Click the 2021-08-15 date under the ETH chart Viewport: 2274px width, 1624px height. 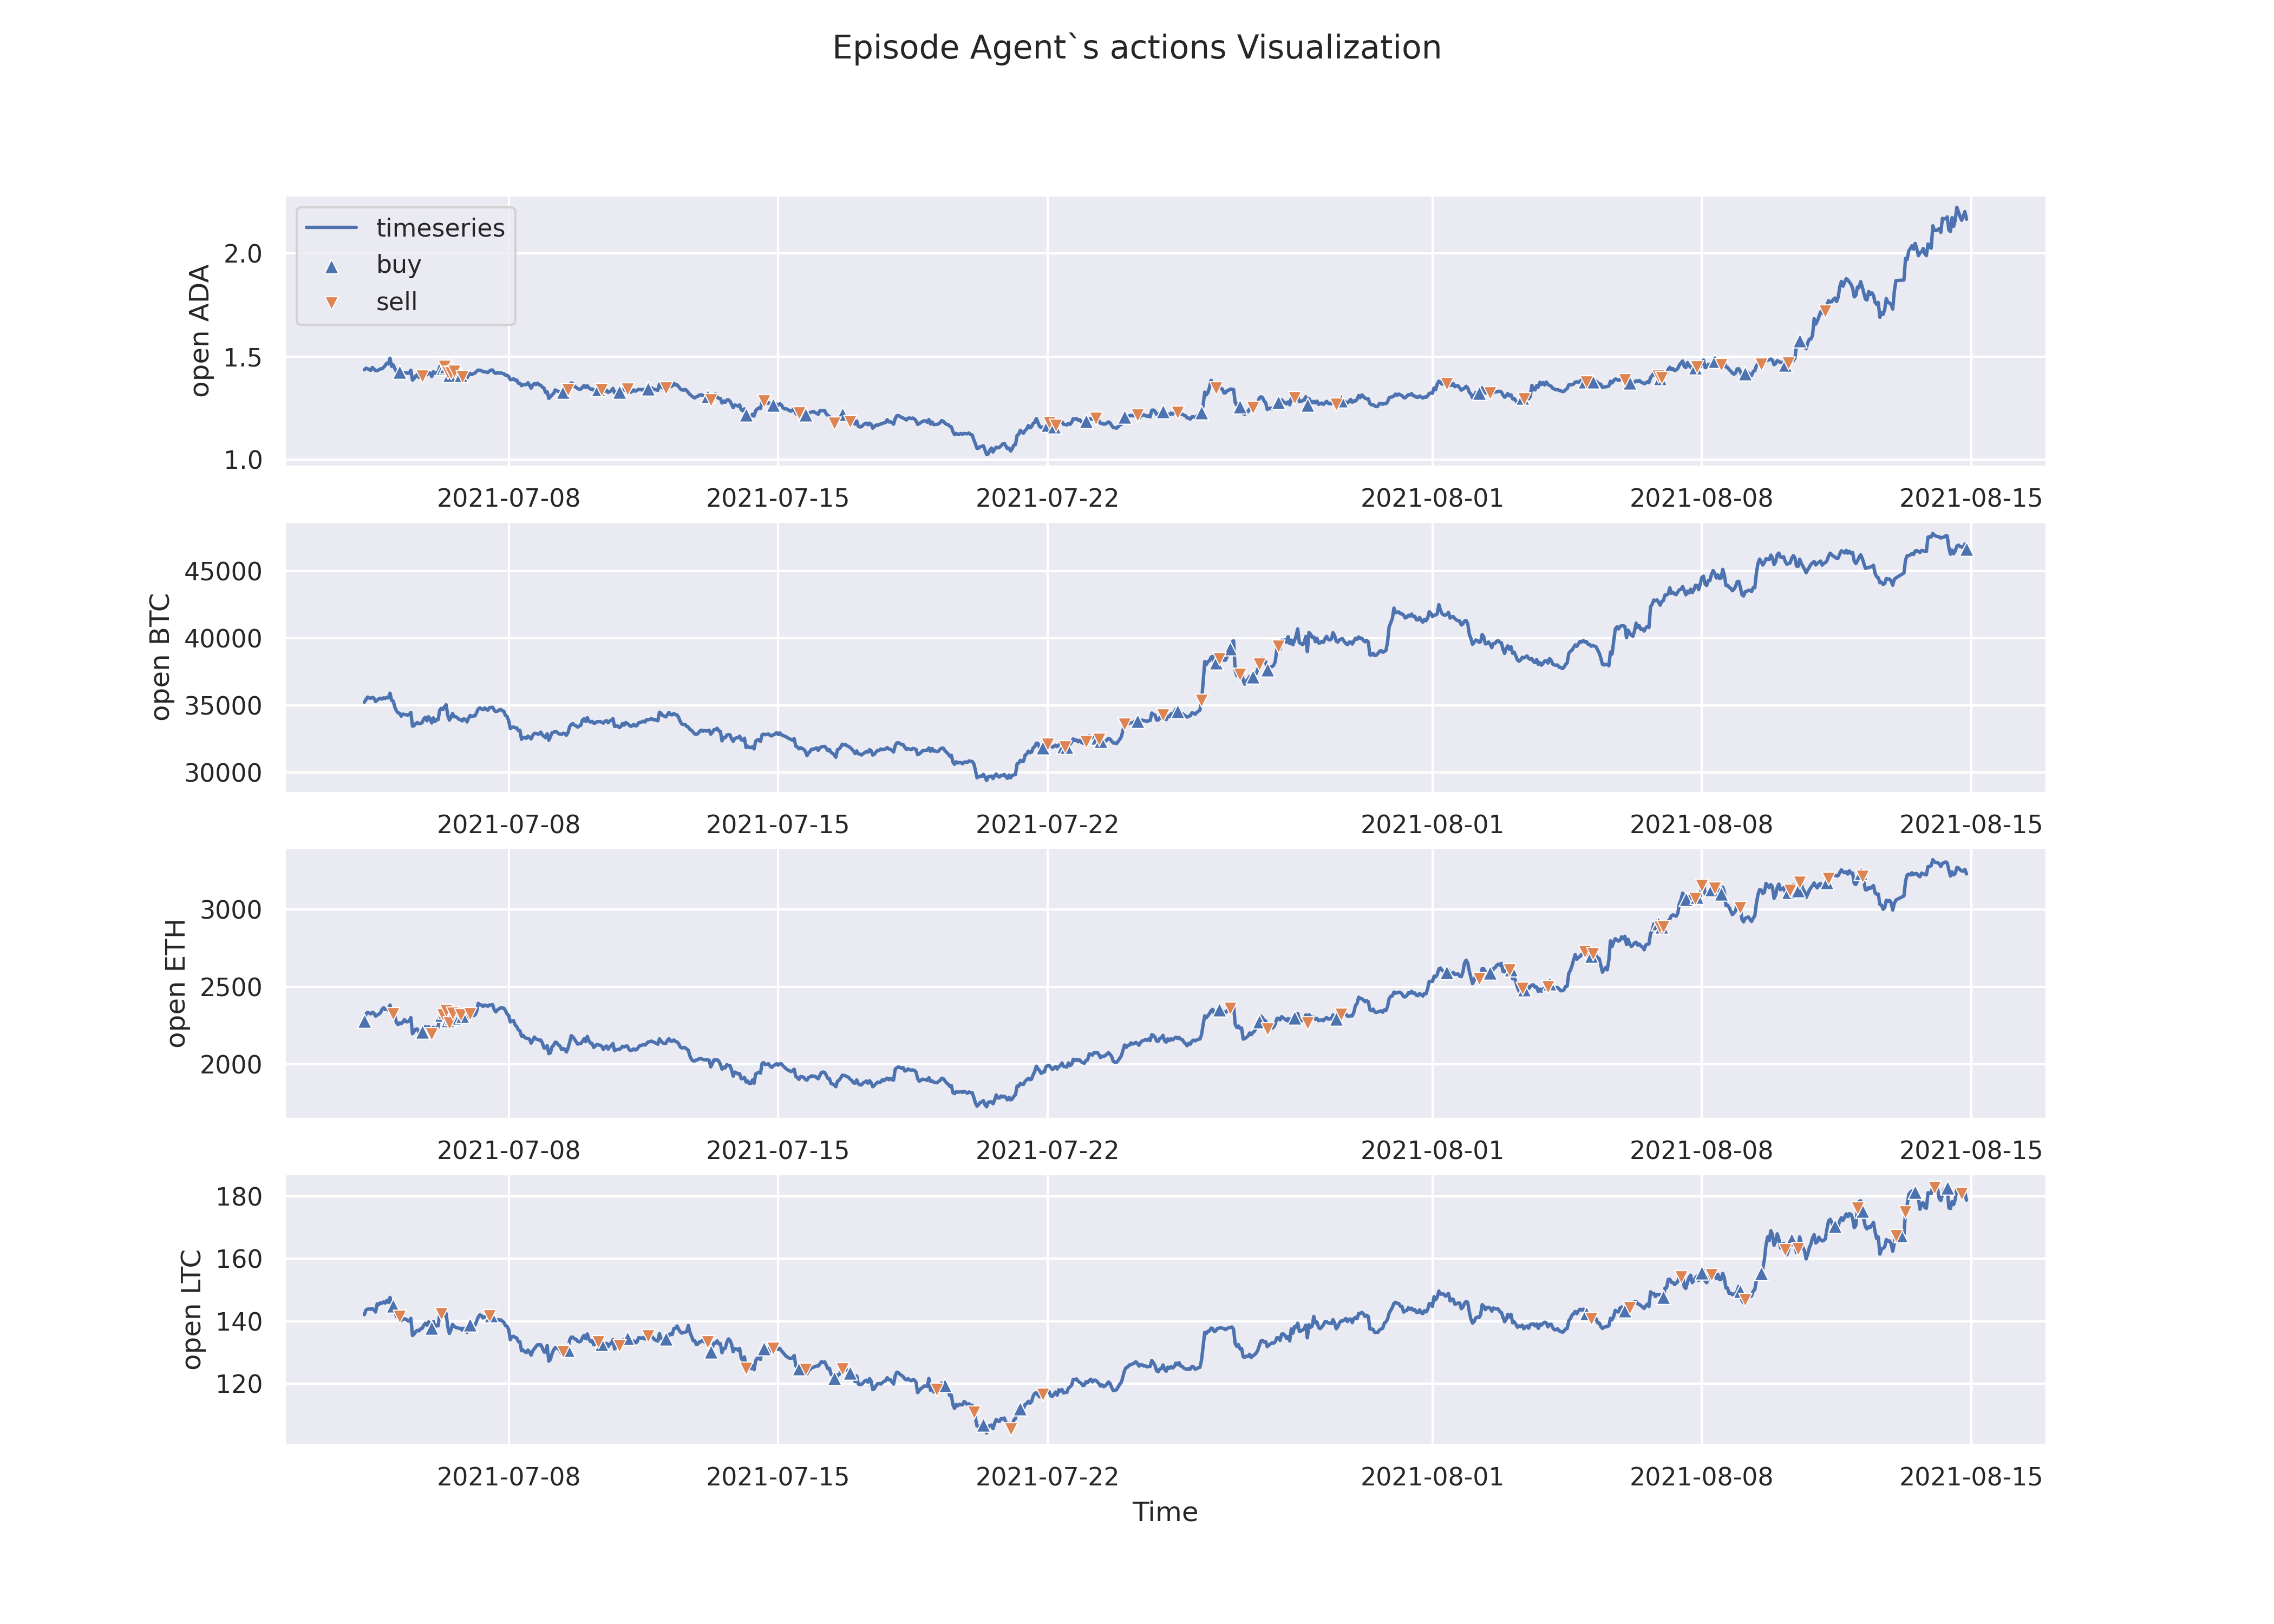click(1970, 1151)
